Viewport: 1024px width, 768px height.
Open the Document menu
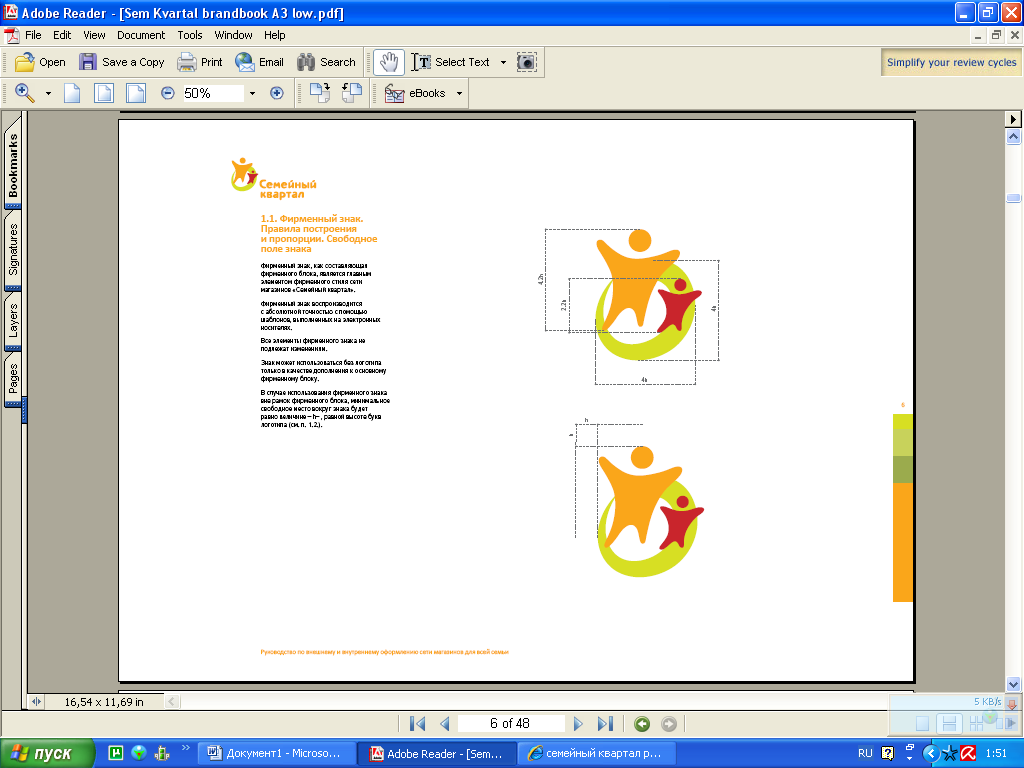tap(141, 35)
